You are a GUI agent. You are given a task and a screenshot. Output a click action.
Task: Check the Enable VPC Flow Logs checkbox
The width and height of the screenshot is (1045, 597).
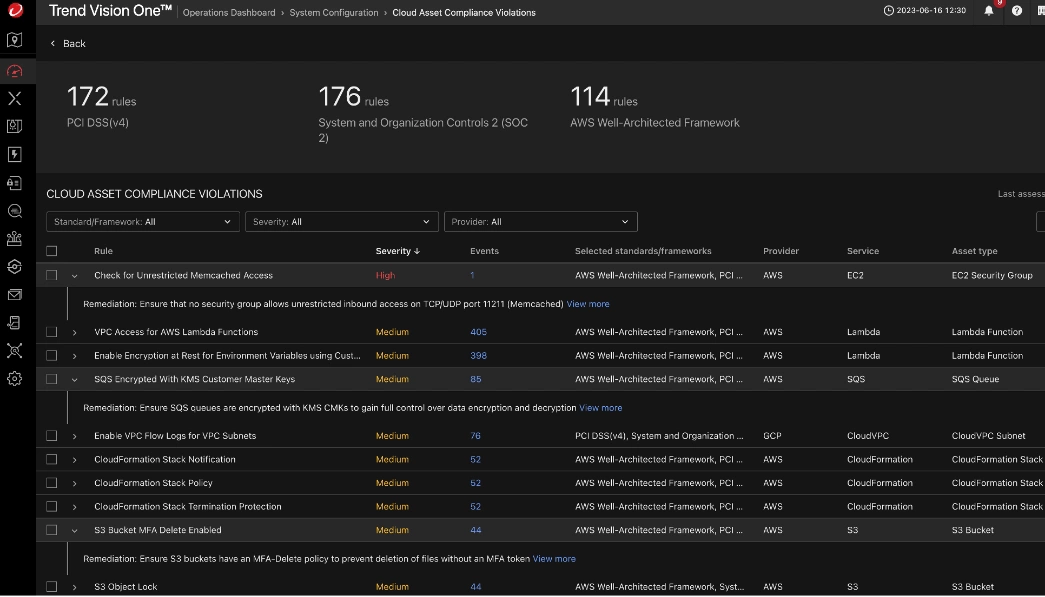pos(51,436)
